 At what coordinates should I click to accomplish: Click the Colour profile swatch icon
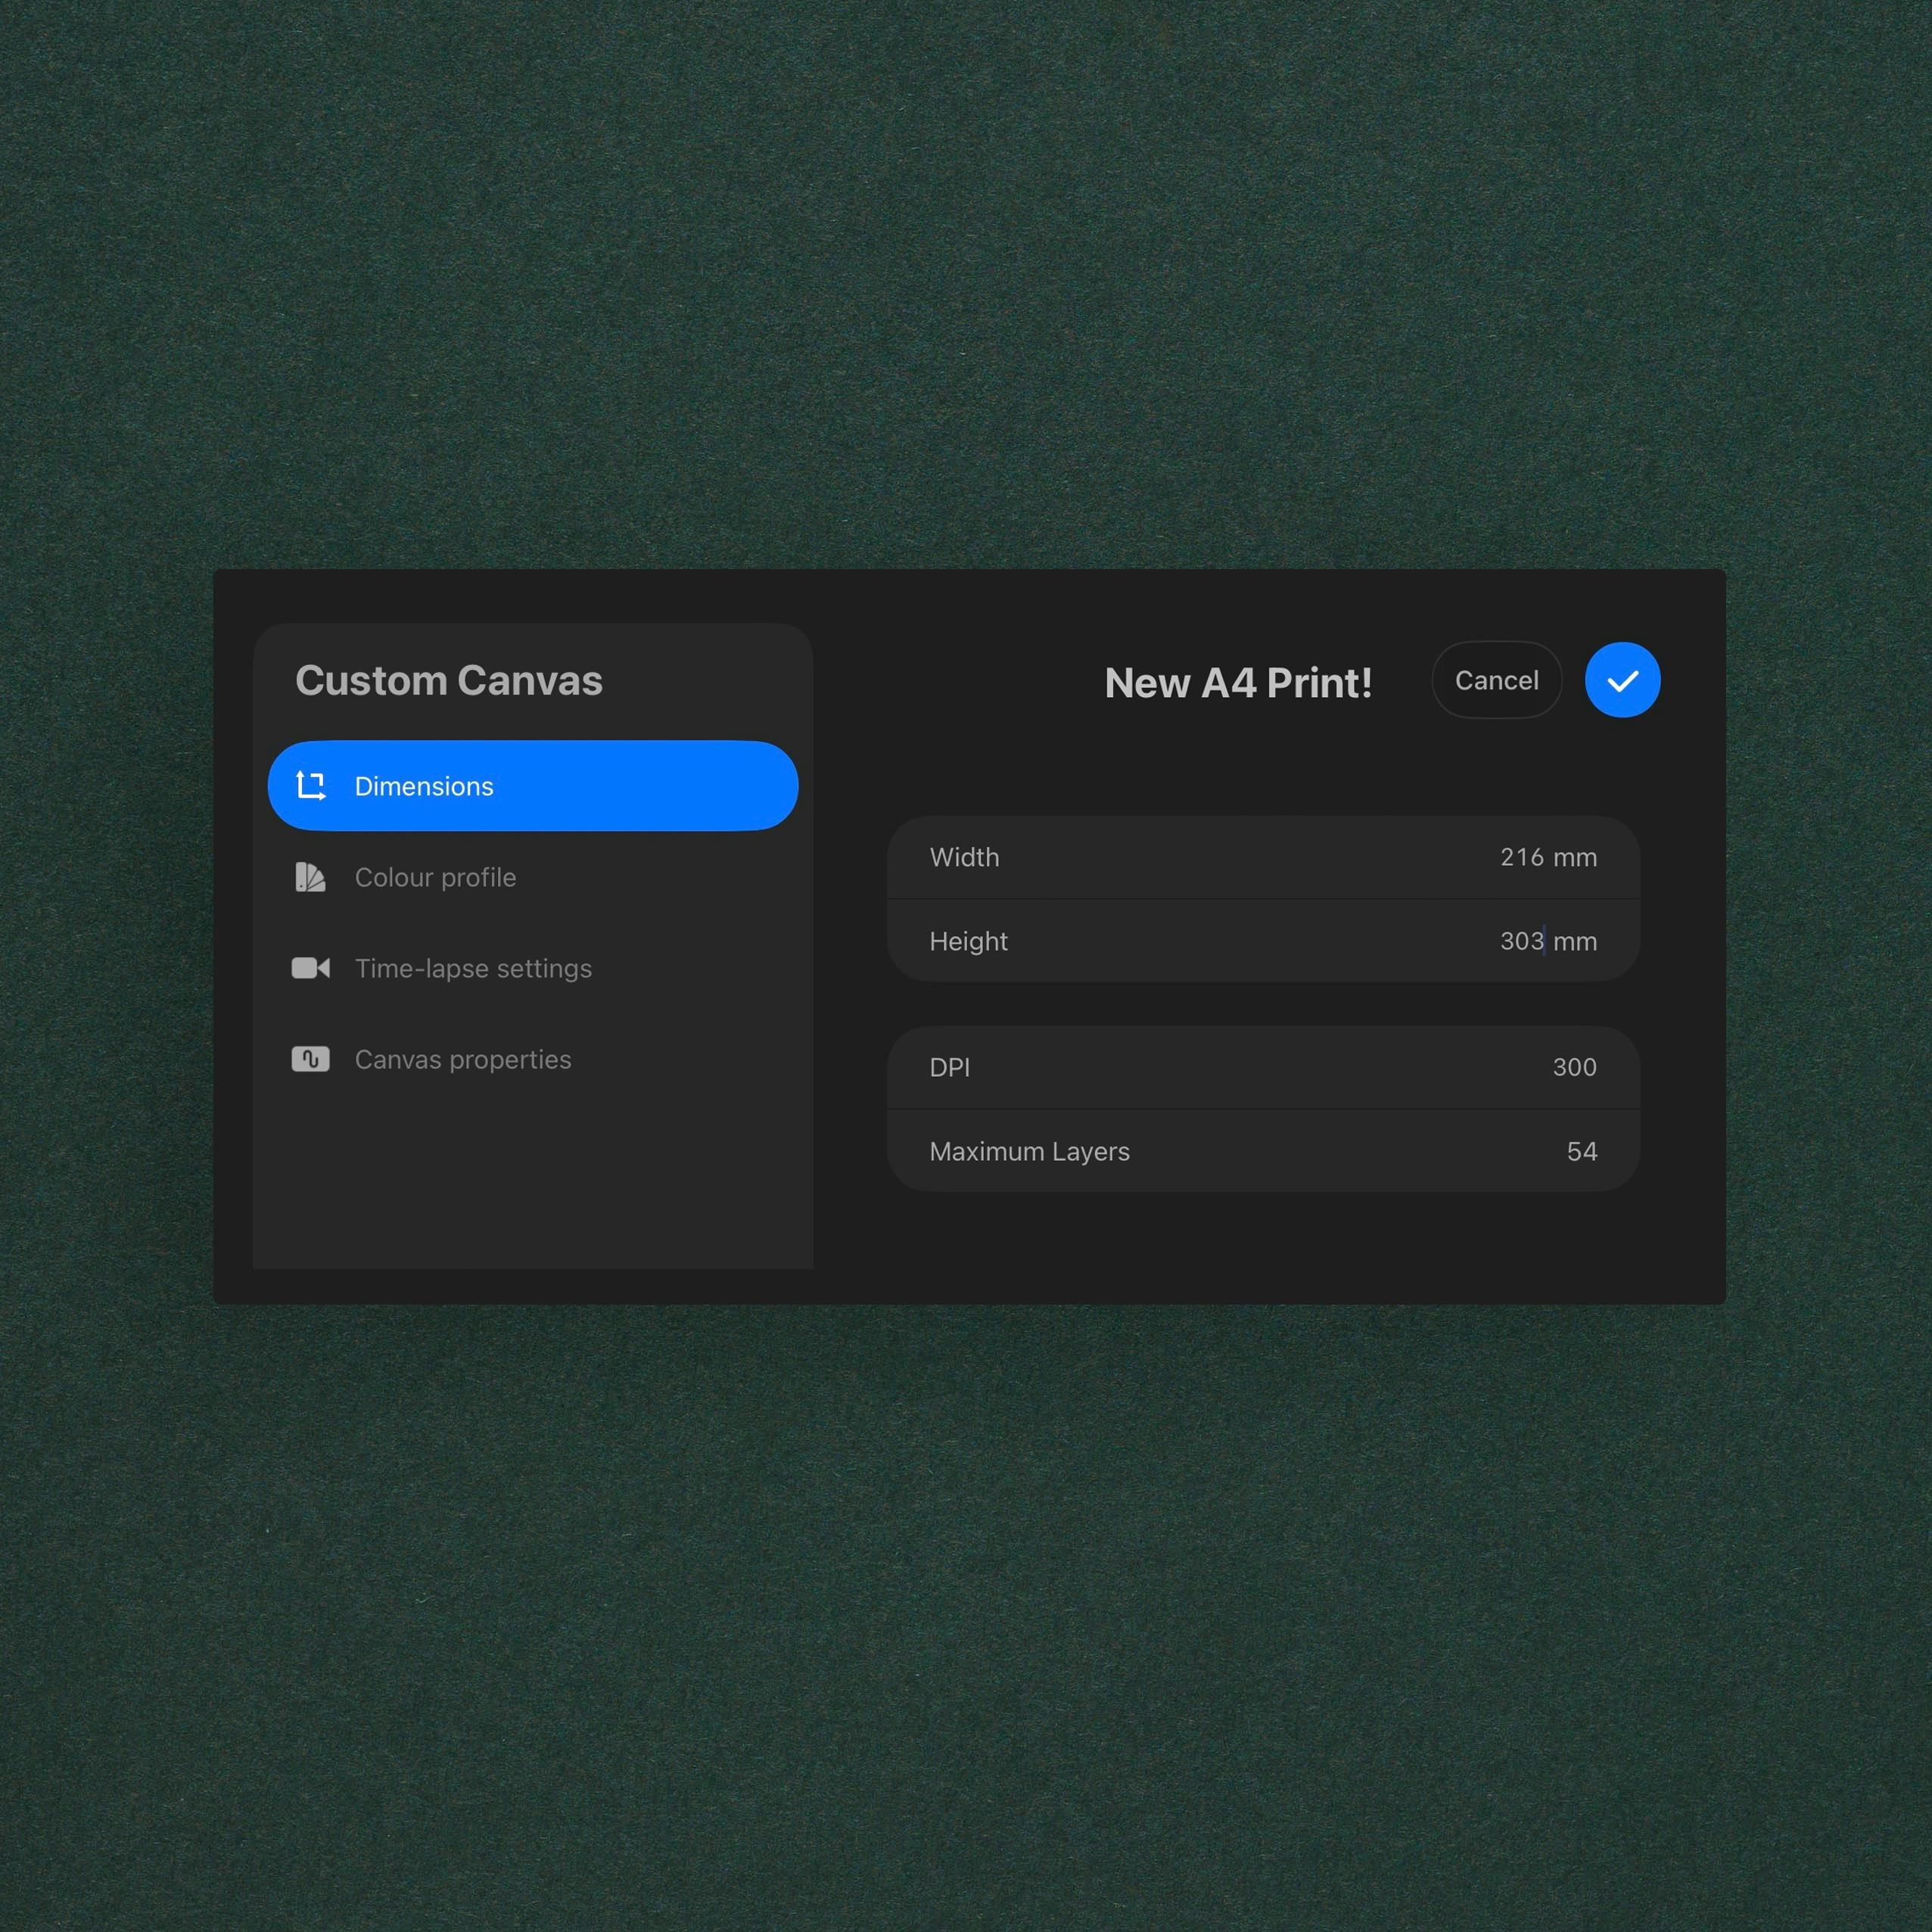point(310,877)
